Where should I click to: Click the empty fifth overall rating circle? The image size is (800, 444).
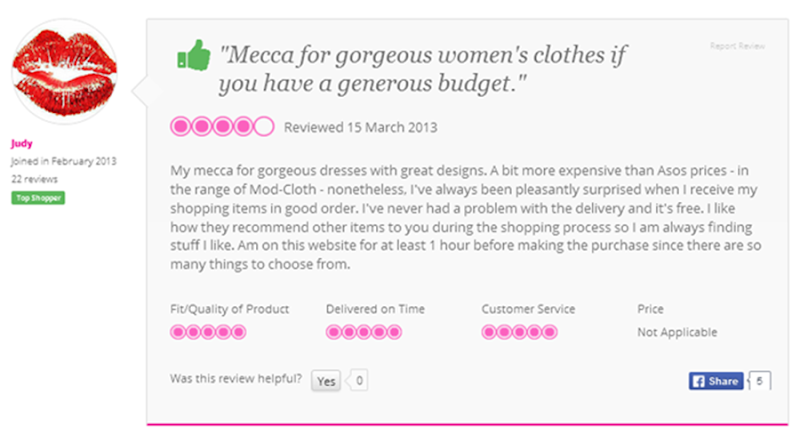coord(264,127)
